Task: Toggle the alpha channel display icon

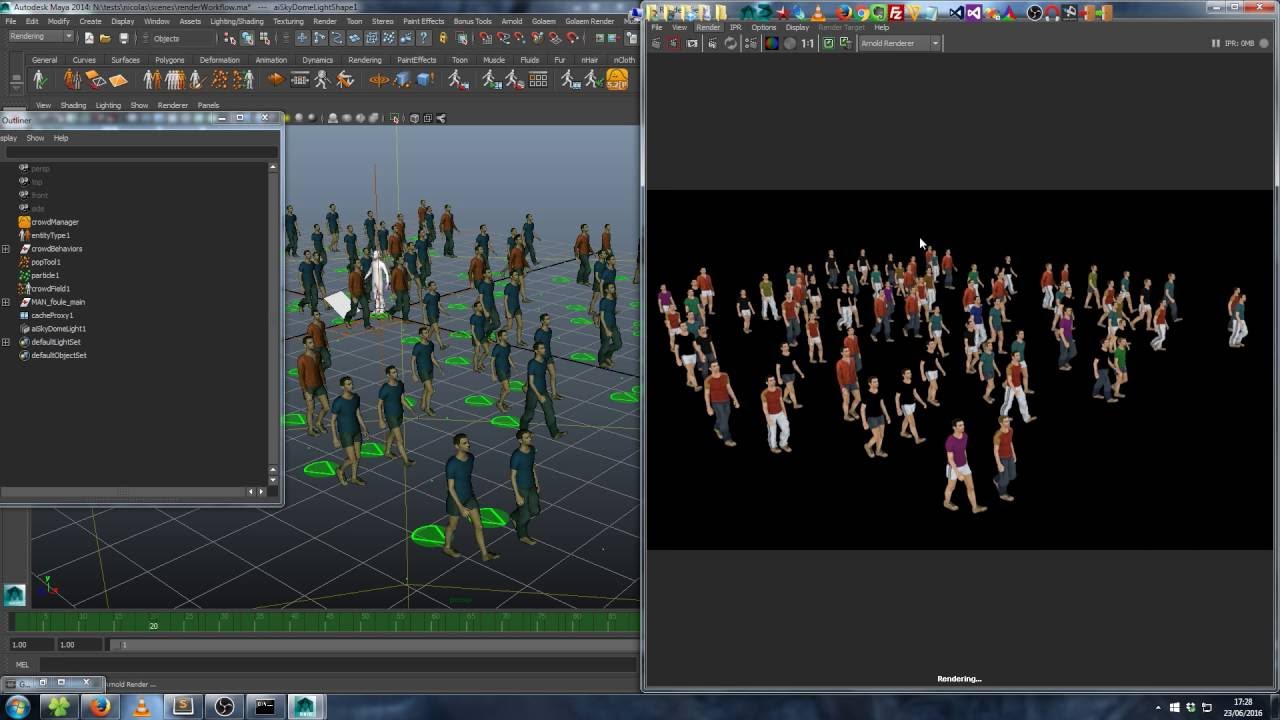Action: click(x=789, y=44)
